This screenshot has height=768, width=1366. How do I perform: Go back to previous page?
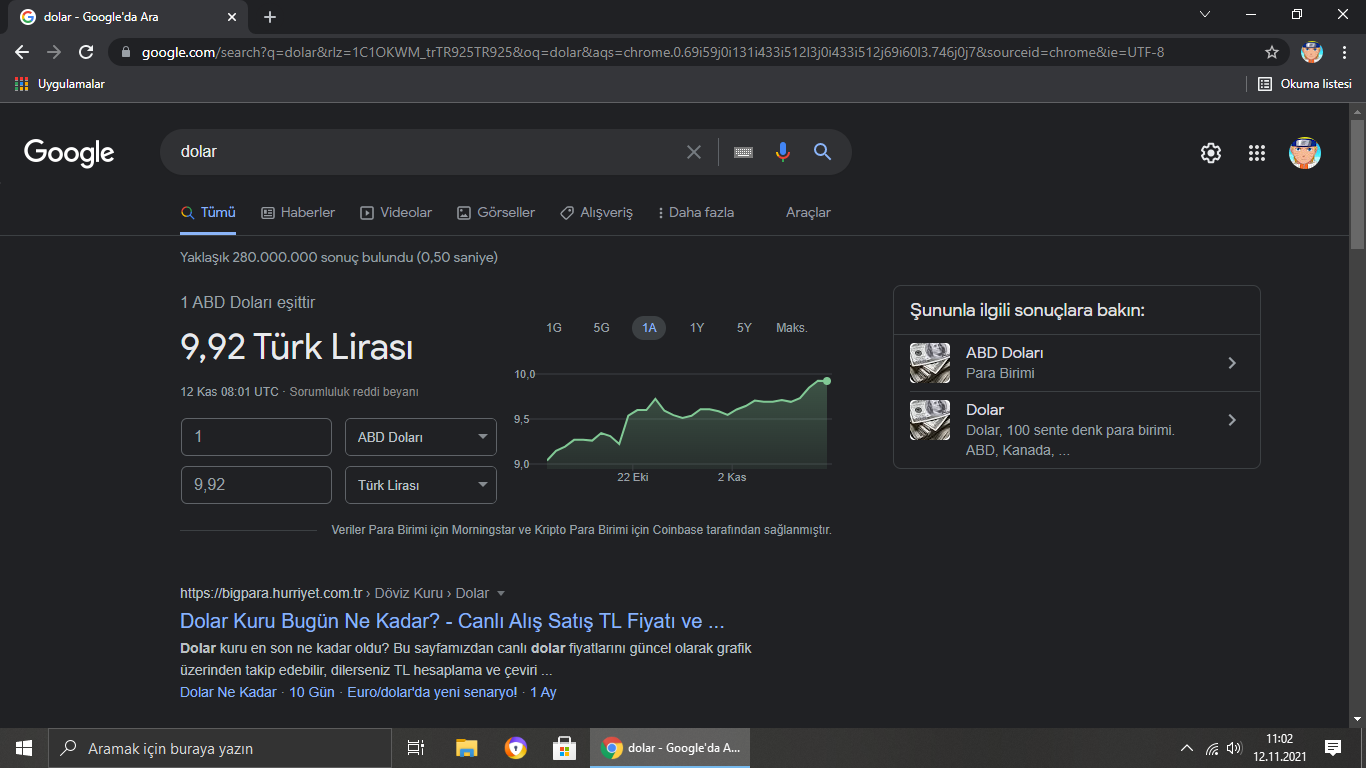pos(22,52)
